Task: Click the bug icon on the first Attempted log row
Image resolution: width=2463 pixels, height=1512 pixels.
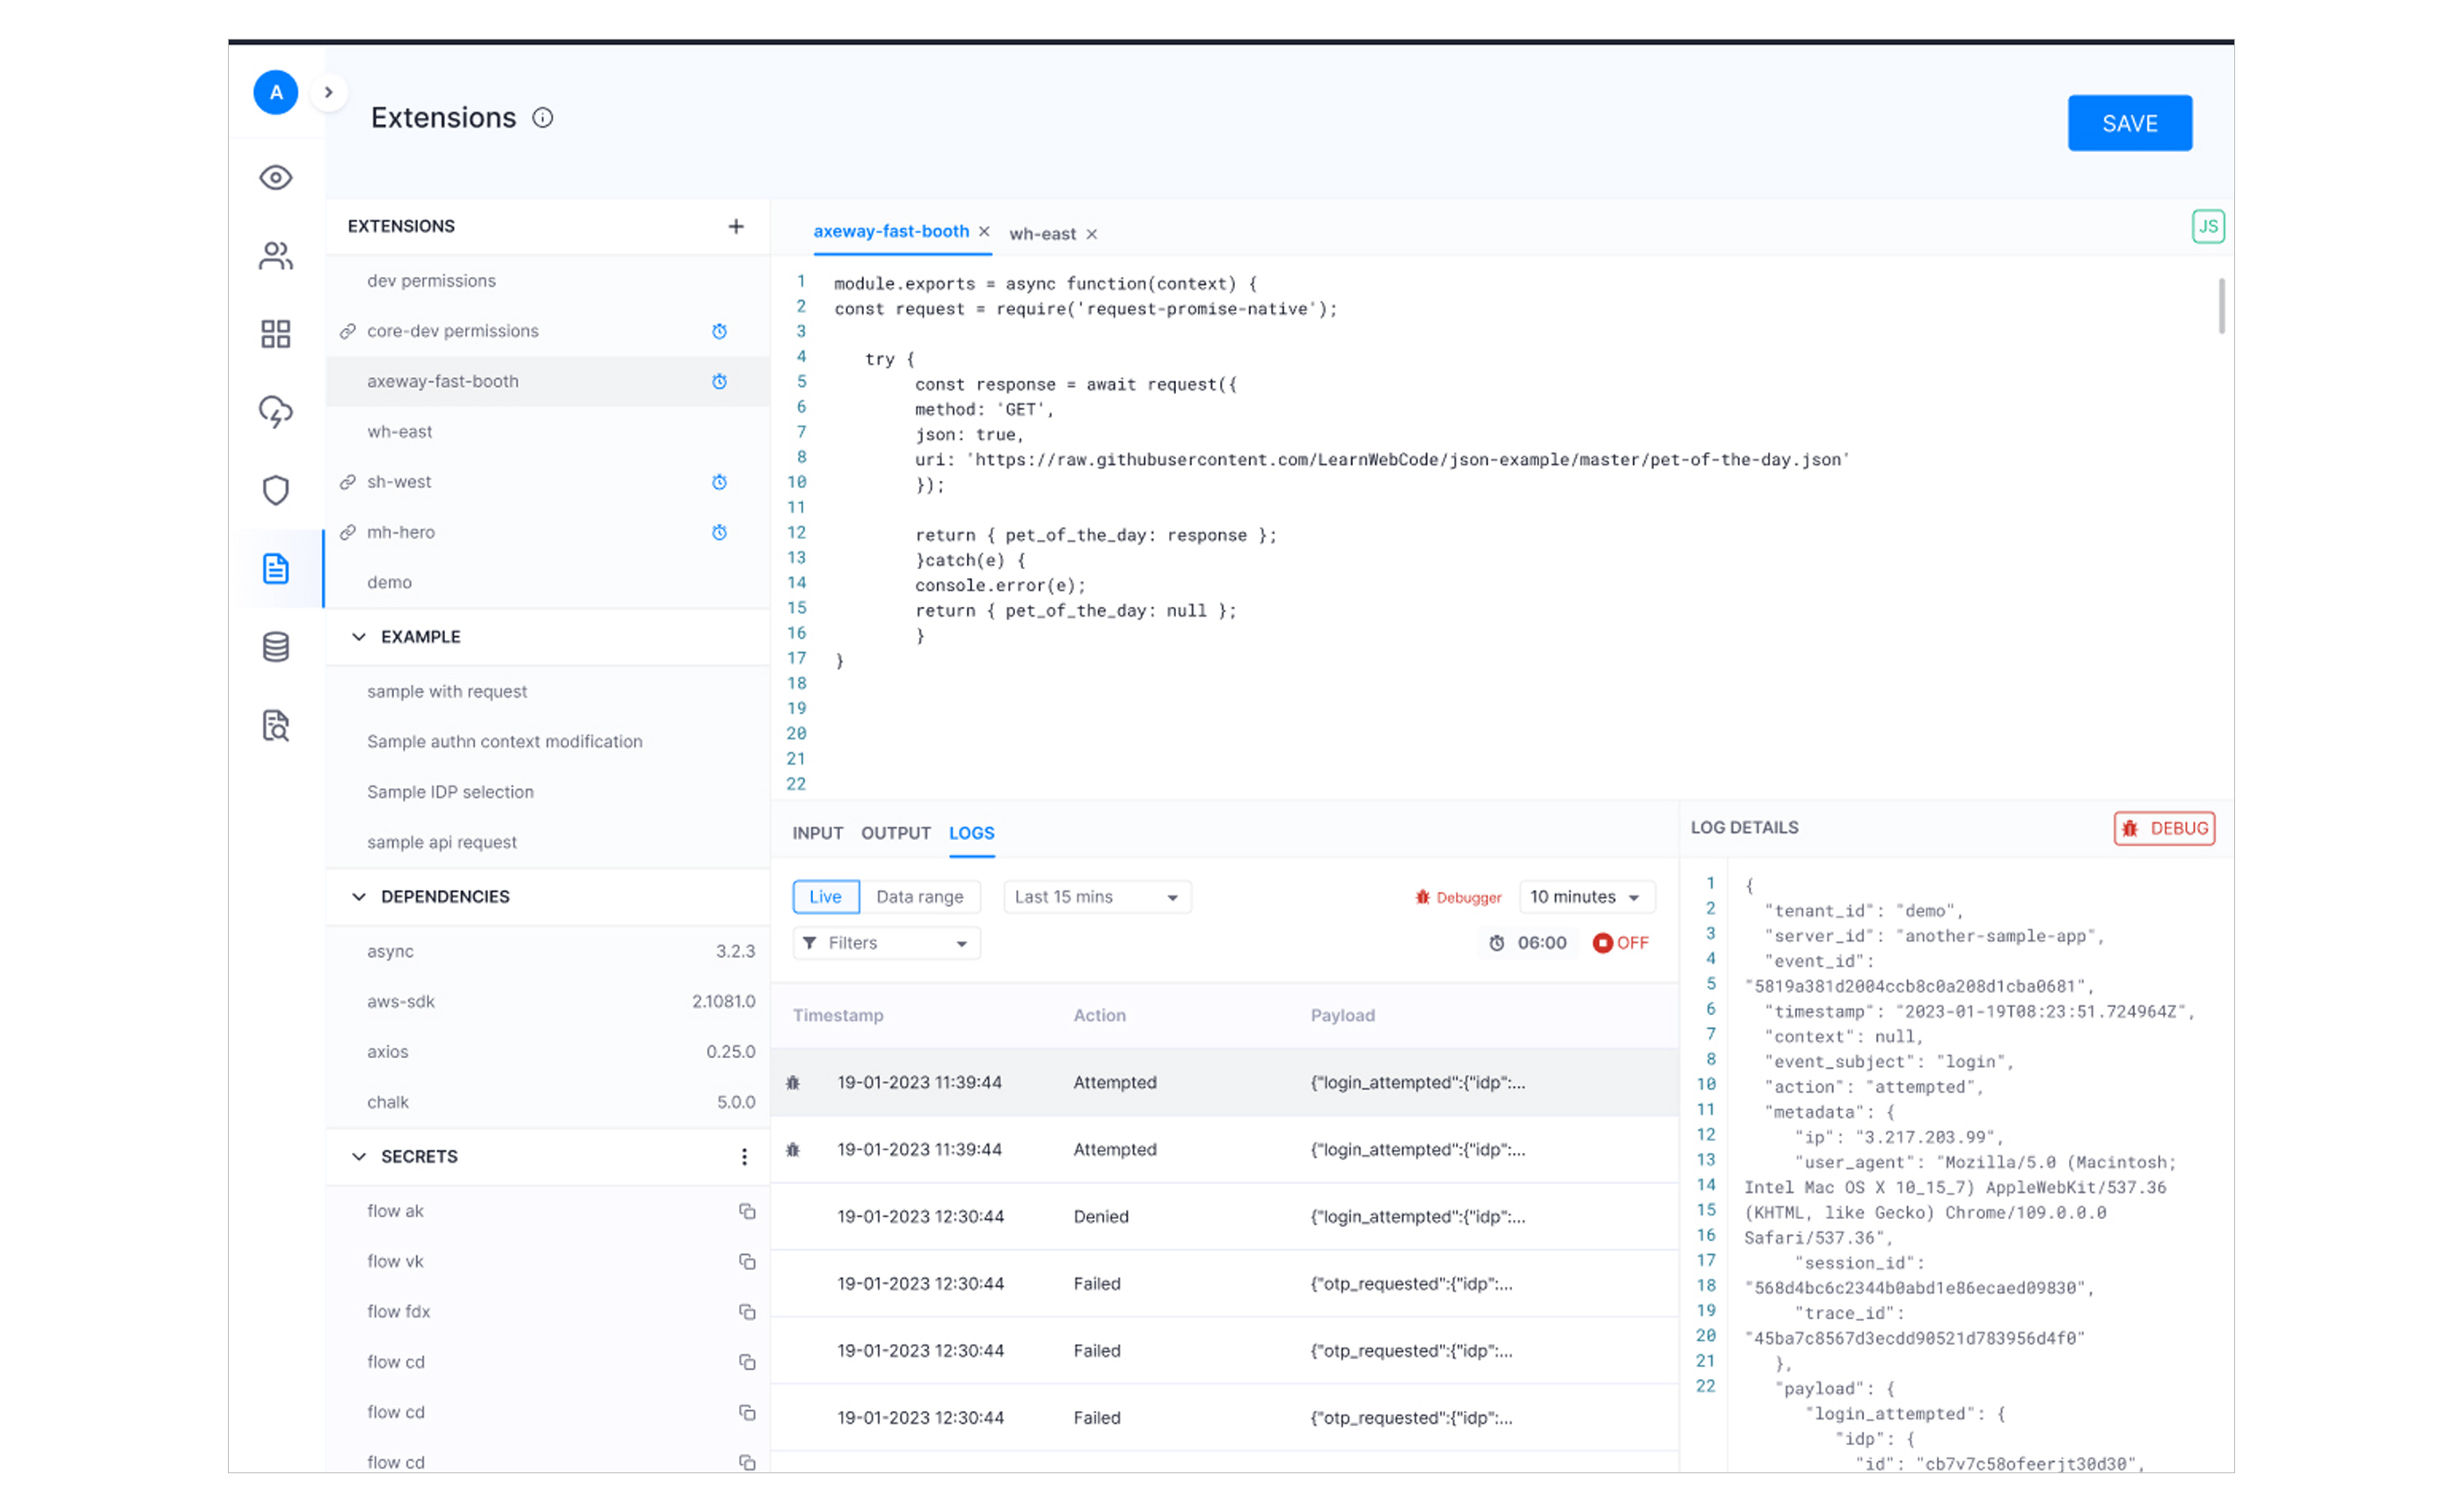Action: (793, 1082)
